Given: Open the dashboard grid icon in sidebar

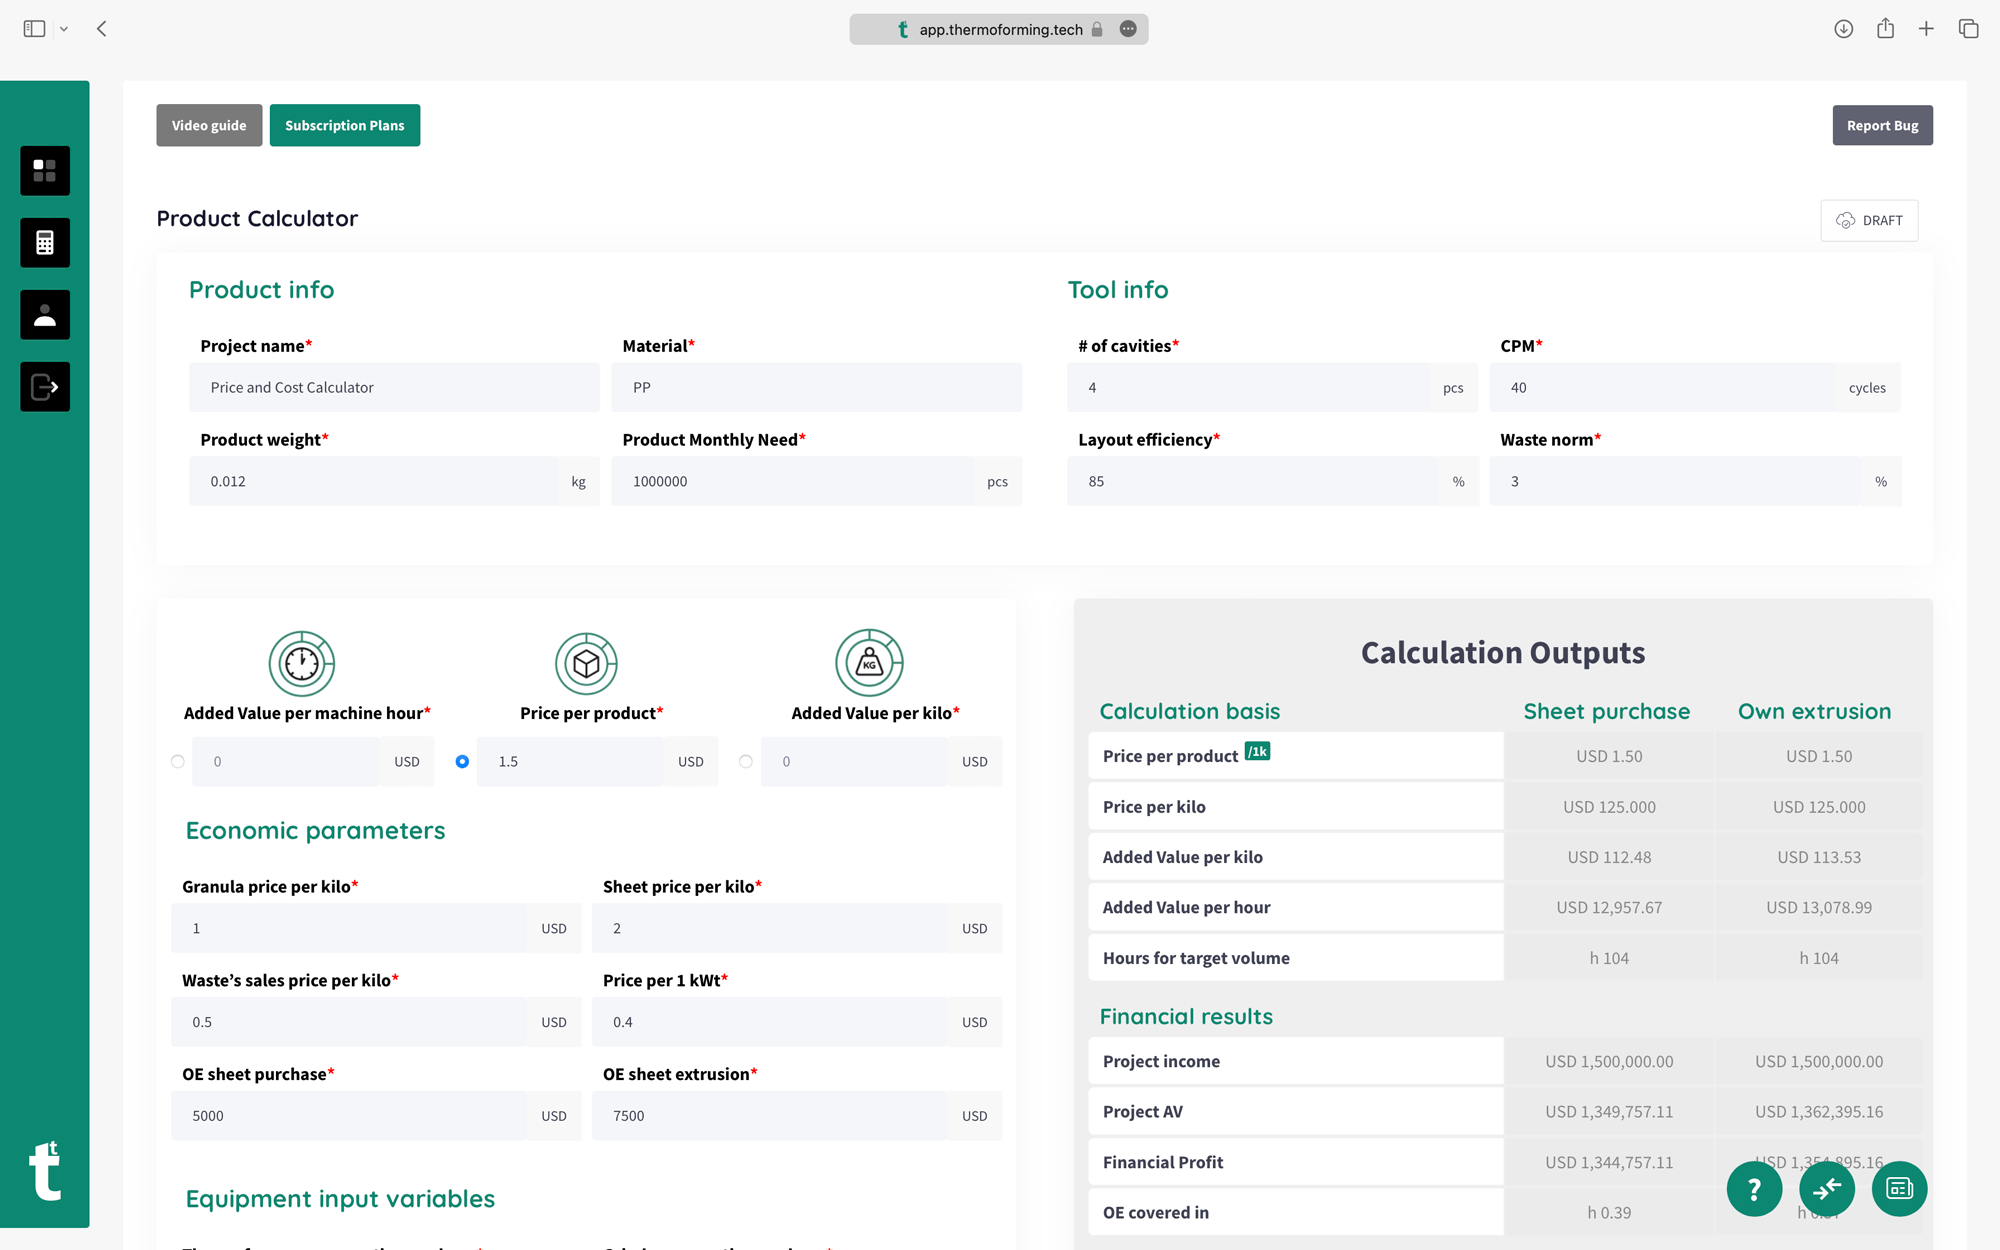Looking at the screenshot, I should [x=45, y=171].
